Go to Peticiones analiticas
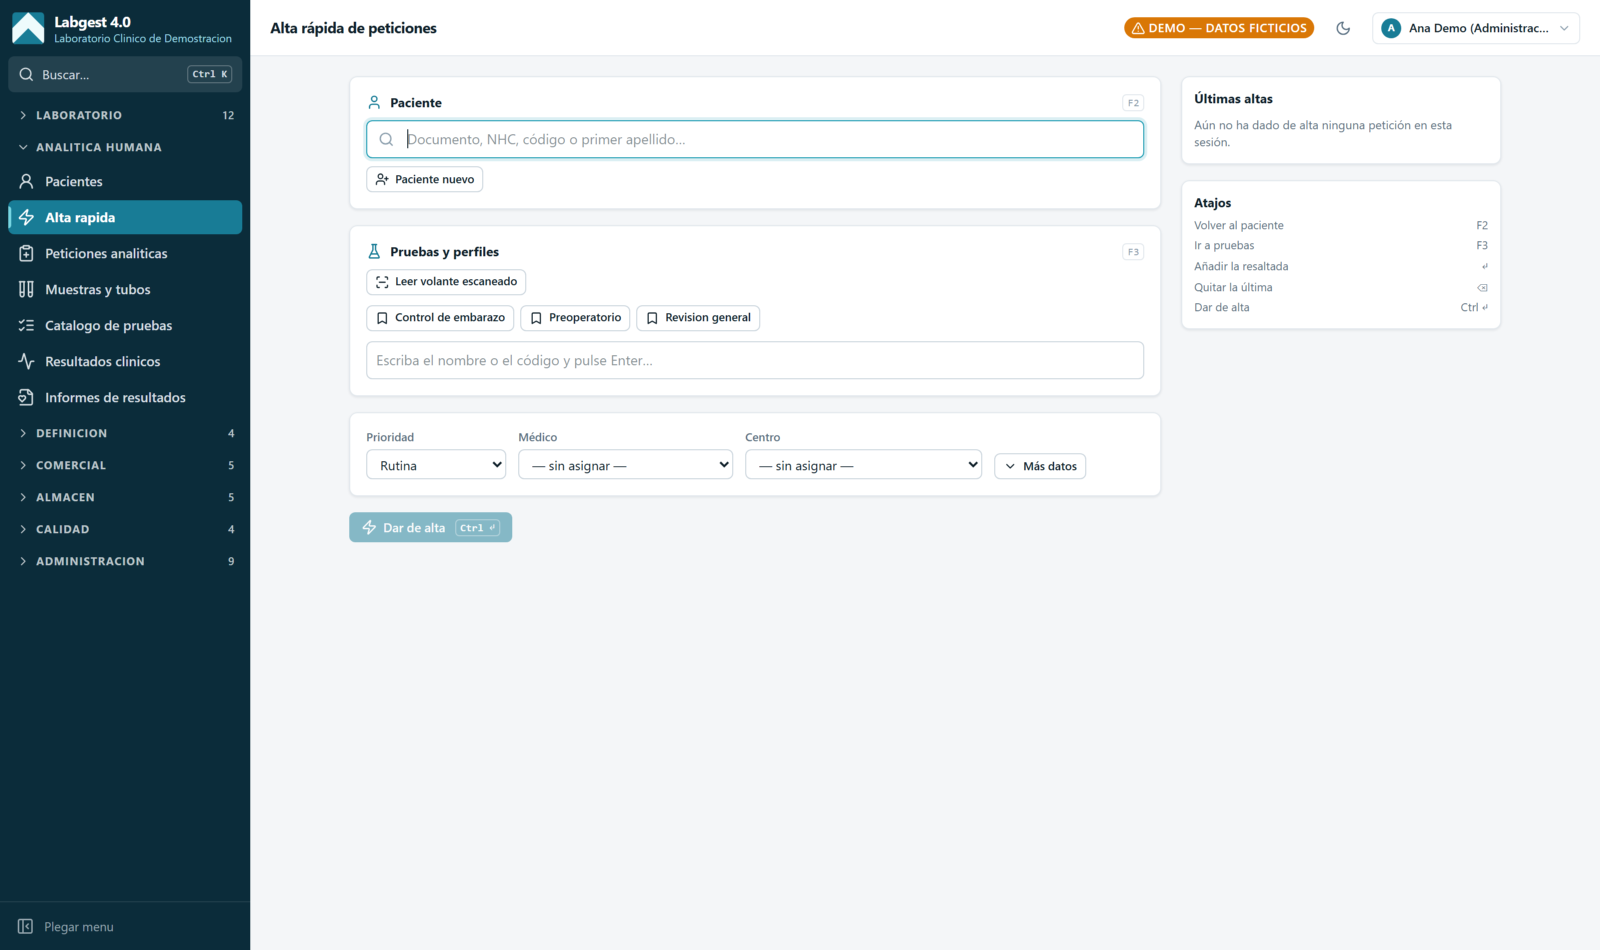This screenshot has width=1600, height=950. [125, 253]
